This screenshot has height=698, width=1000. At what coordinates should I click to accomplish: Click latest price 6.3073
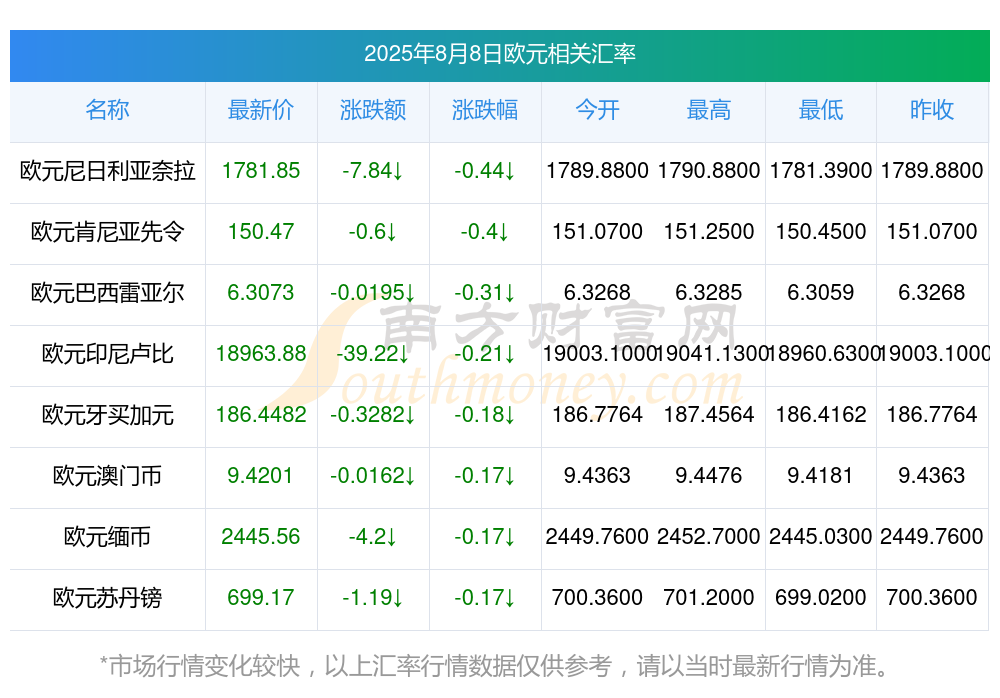tap(261, 292)
